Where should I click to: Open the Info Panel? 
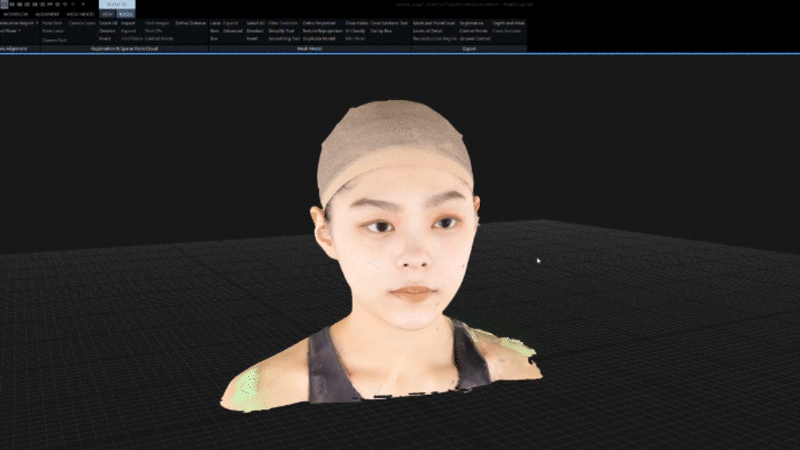355,39
